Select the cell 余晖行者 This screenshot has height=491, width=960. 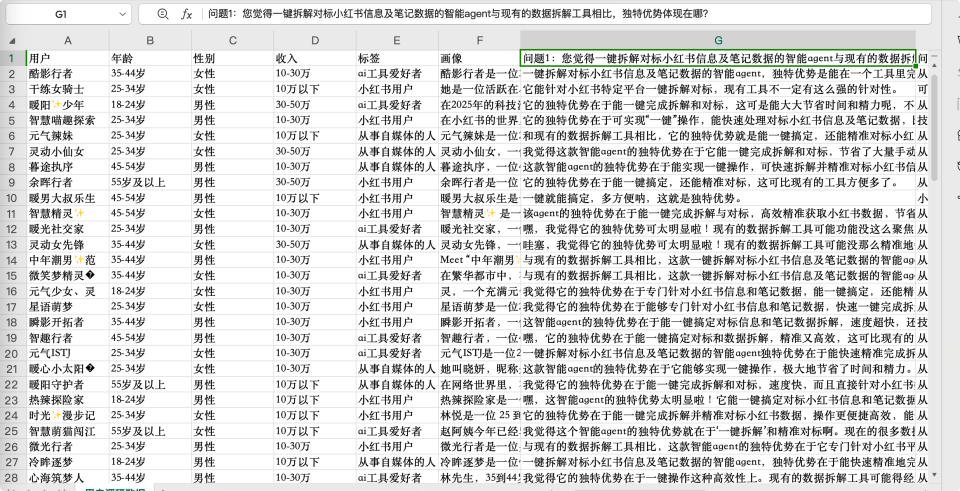[68, 182]
